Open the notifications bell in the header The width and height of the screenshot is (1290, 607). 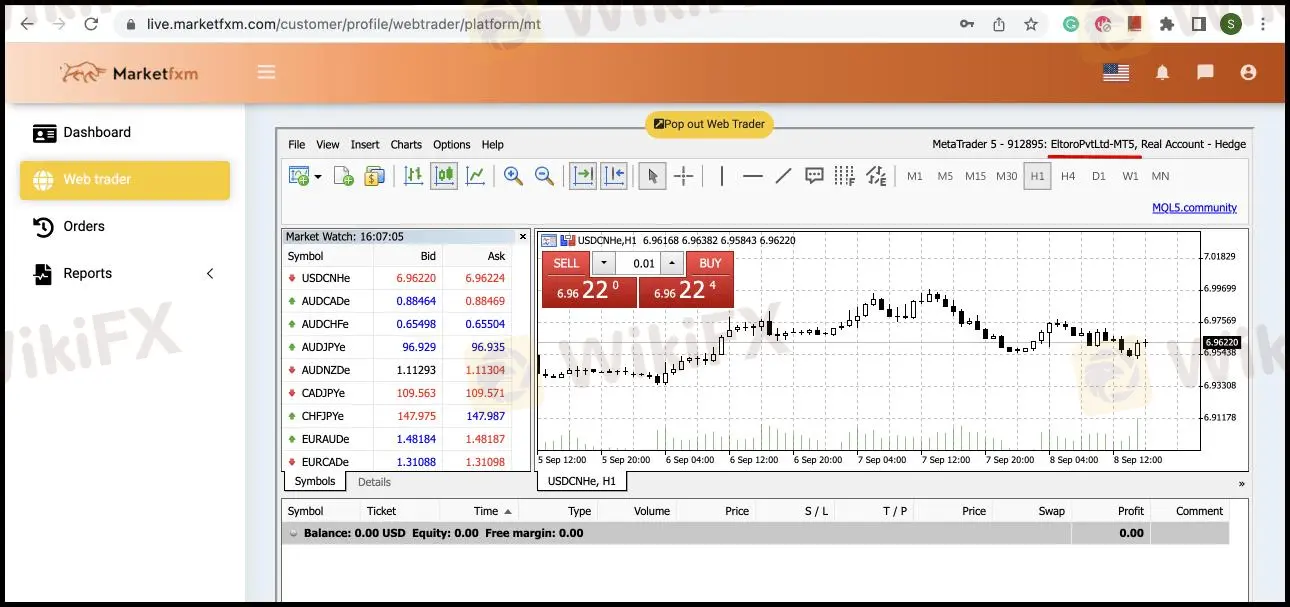1162,71
